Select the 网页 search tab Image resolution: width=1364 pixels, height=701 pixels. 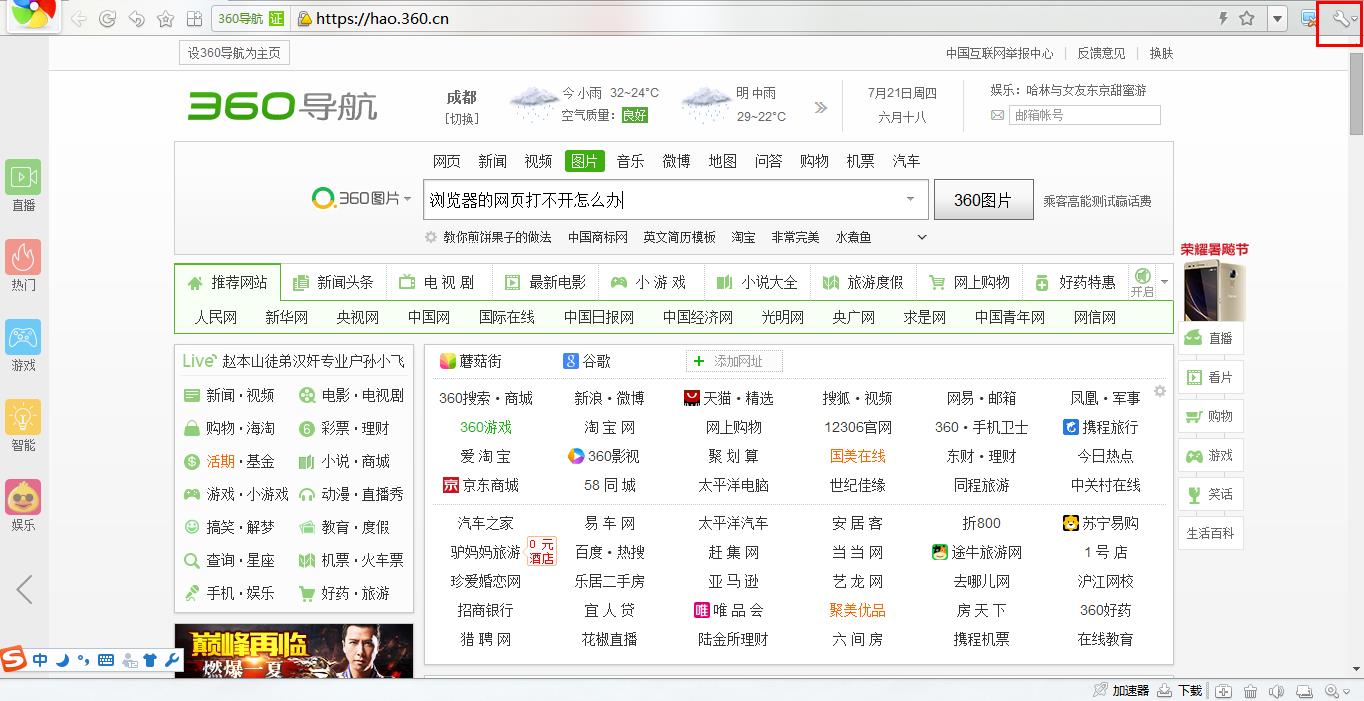point(447,161)
